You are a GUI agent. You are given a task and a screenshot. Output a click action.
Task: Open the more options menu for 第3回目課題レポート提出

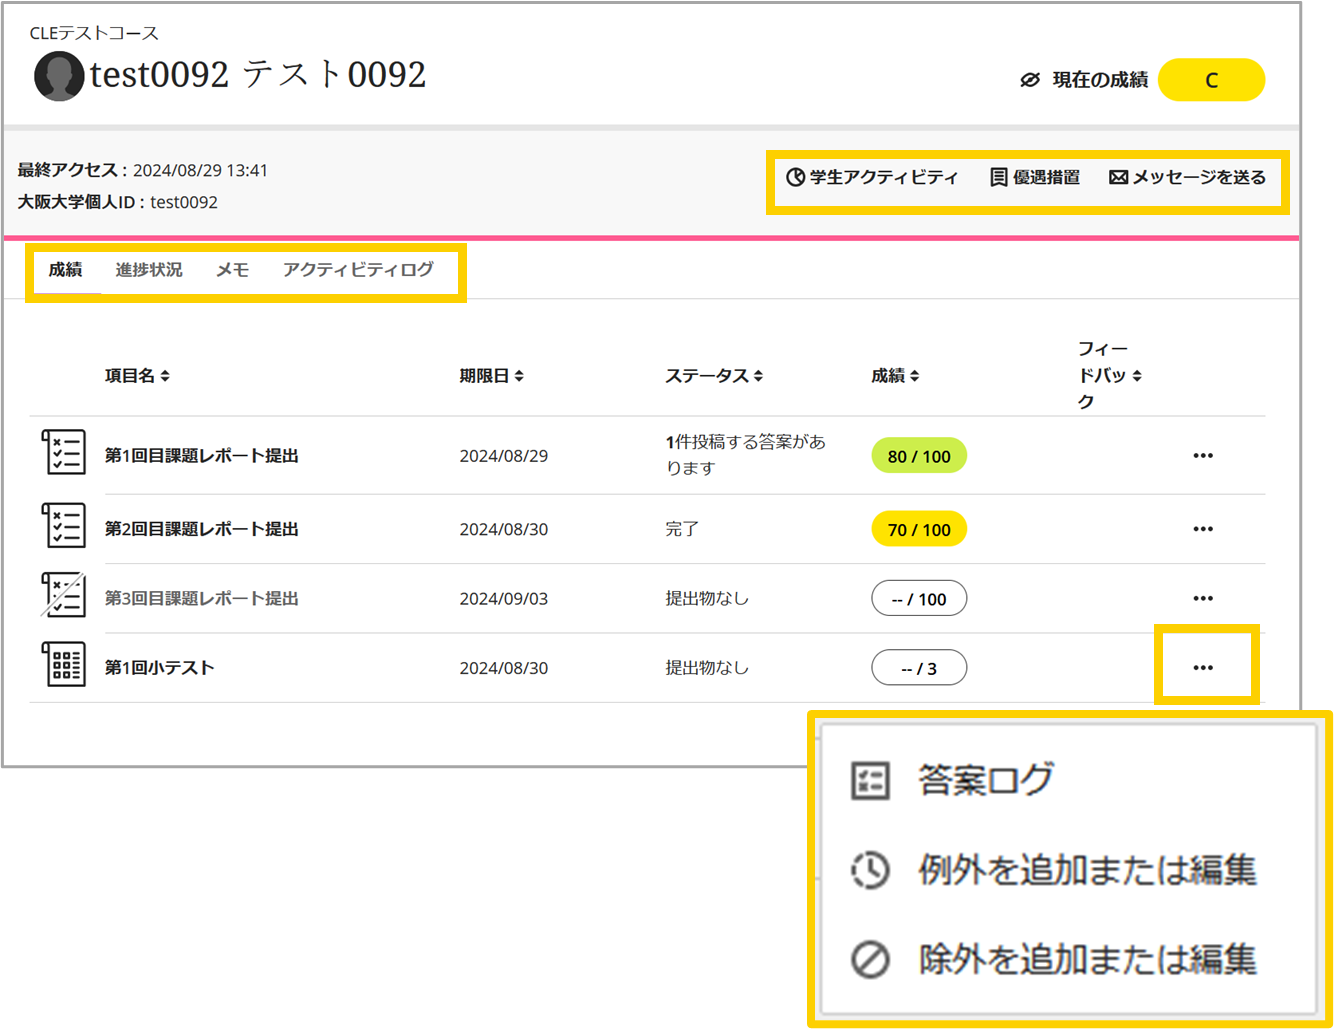click(x=1203, y=599)
